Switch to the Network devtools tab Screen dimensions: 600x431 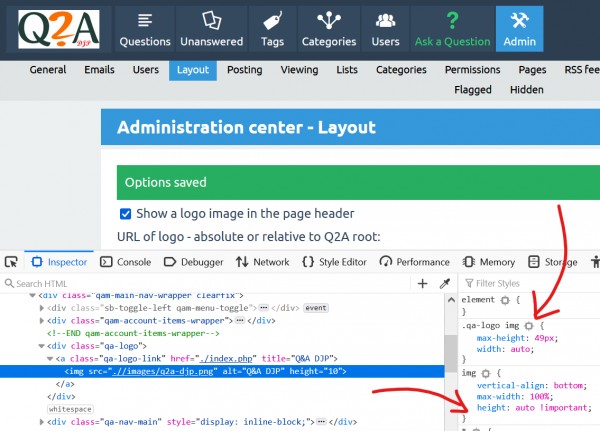[x=262, y=262]
